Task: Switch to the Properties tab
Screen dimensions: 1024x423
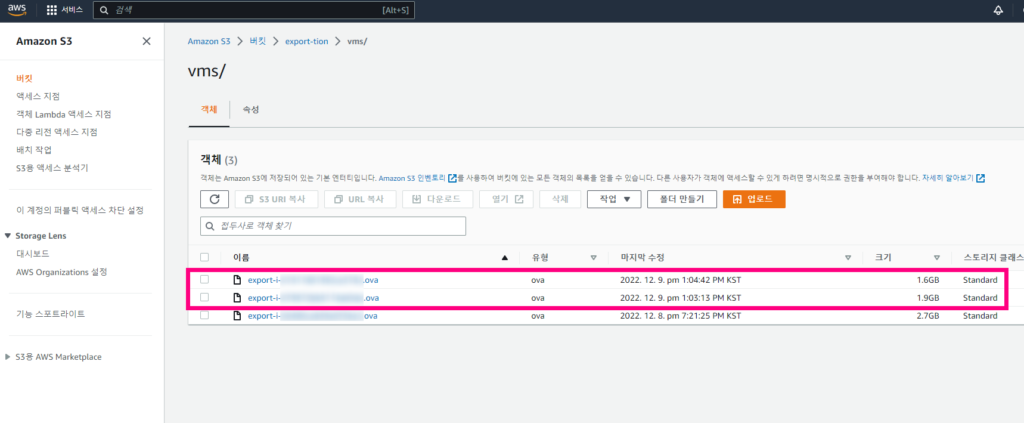Action: (x=251, y=109)
